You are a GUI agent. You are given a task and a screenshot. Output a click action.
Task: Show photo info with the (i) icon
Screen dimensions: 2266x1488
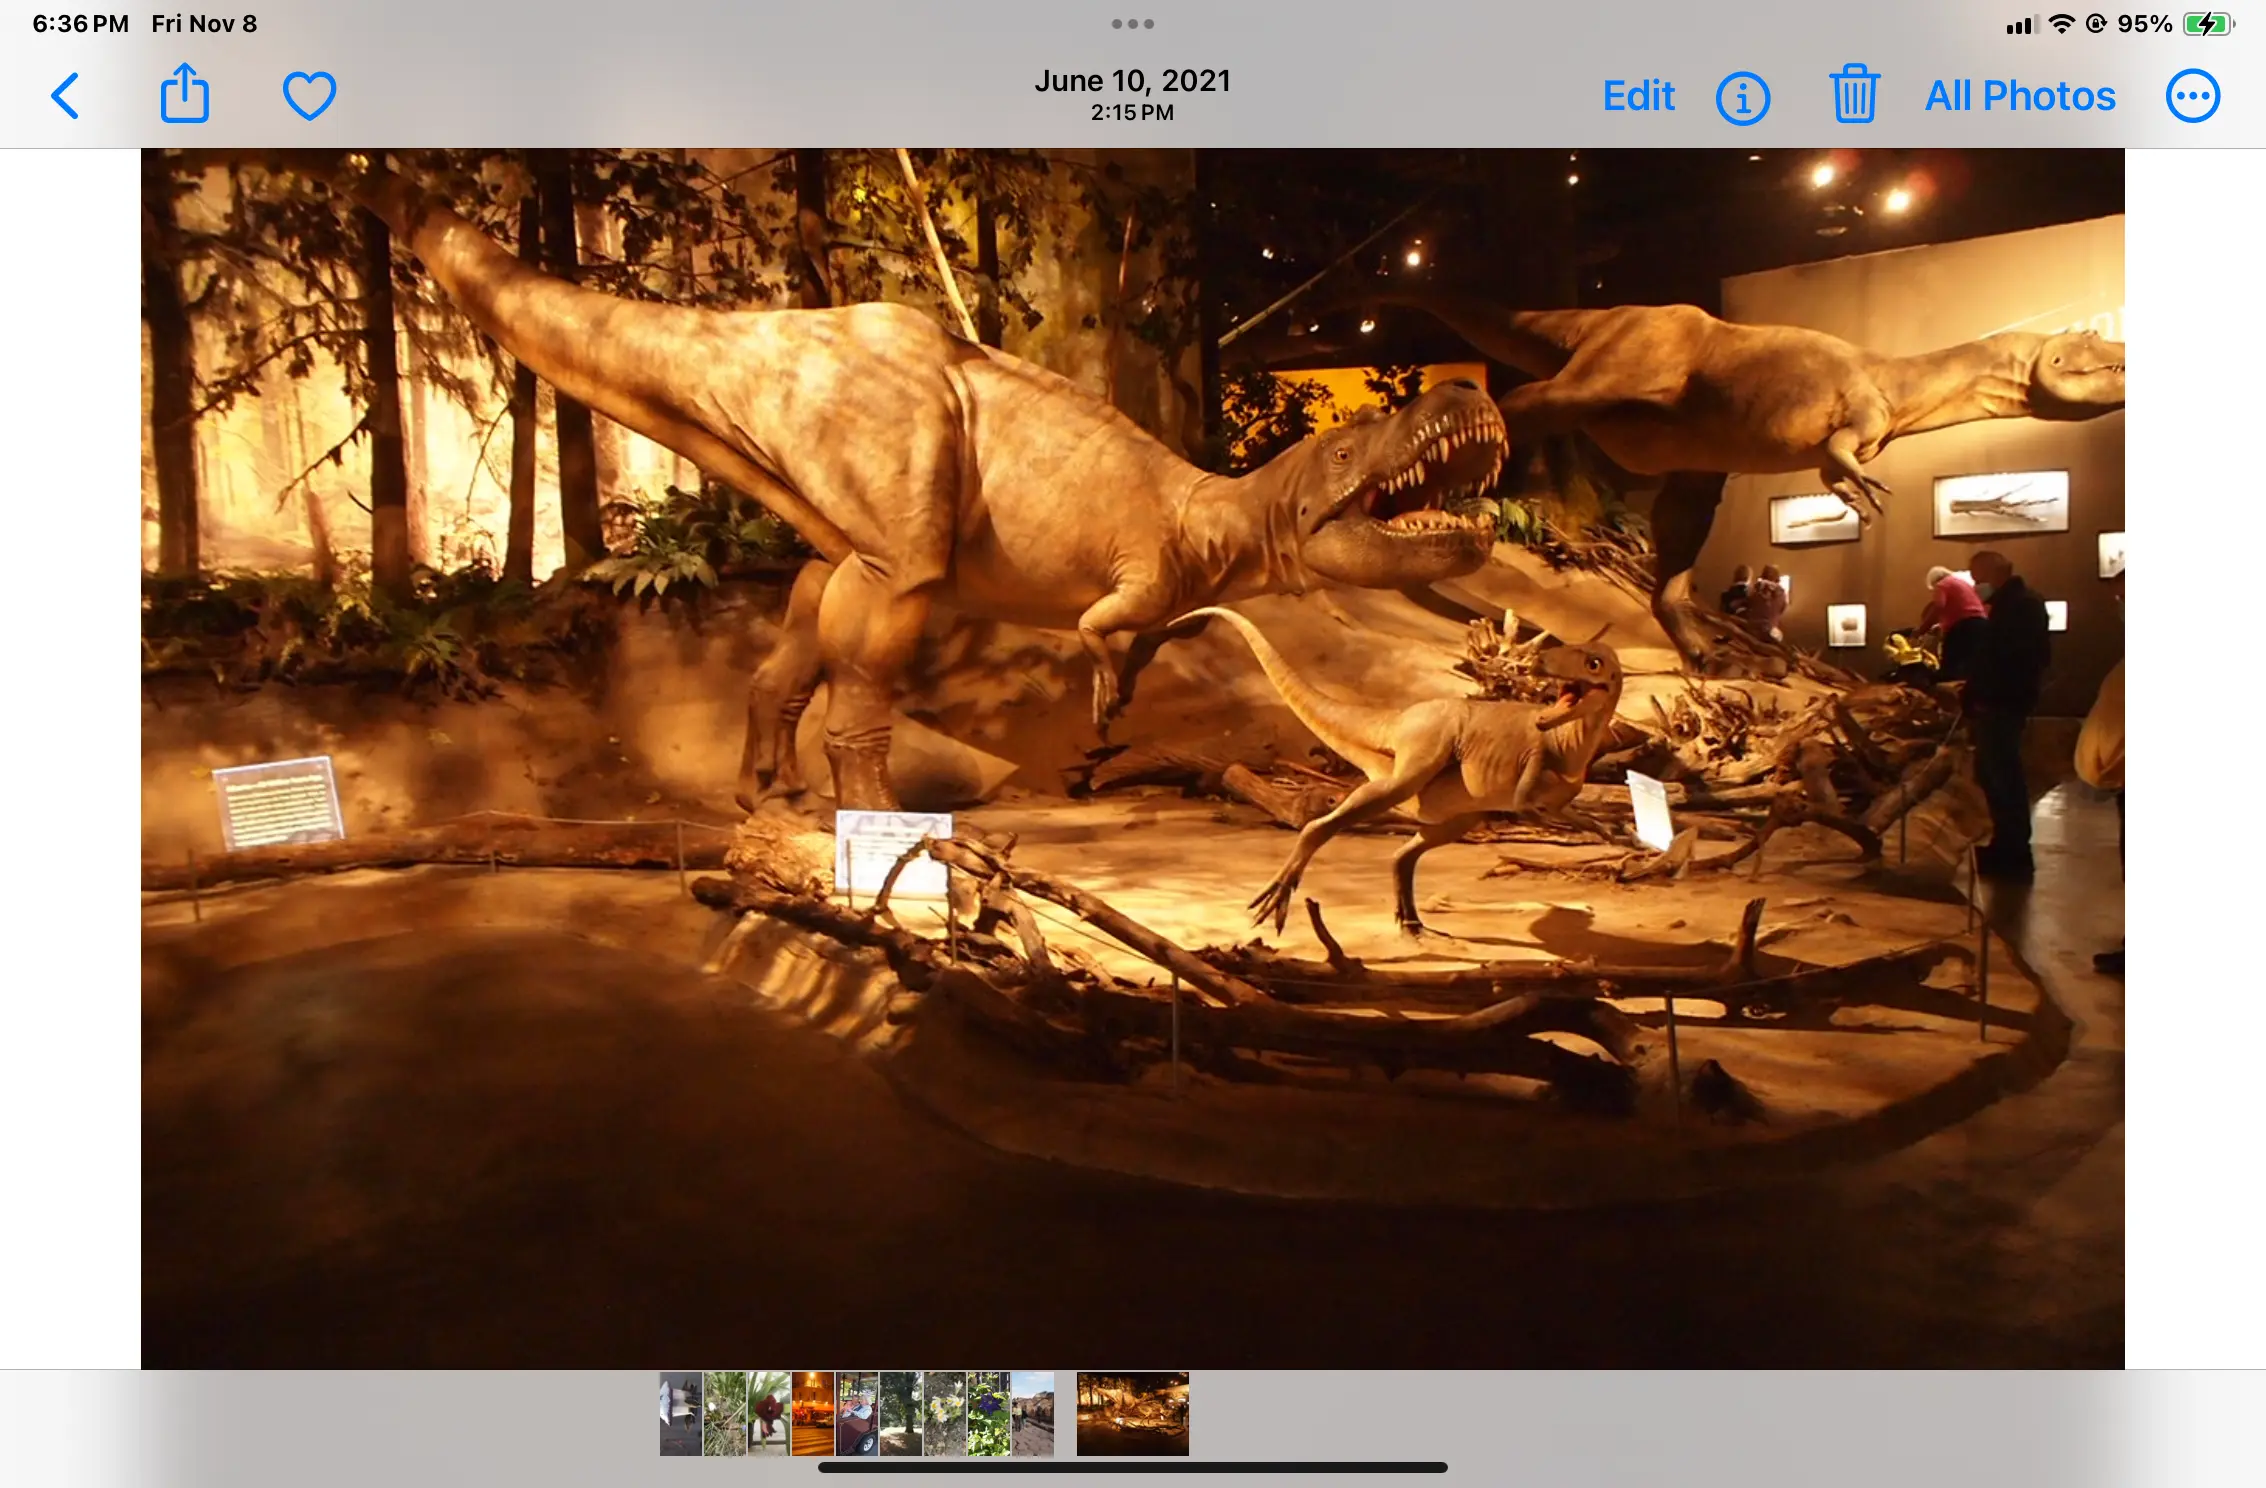[1742, 98]
